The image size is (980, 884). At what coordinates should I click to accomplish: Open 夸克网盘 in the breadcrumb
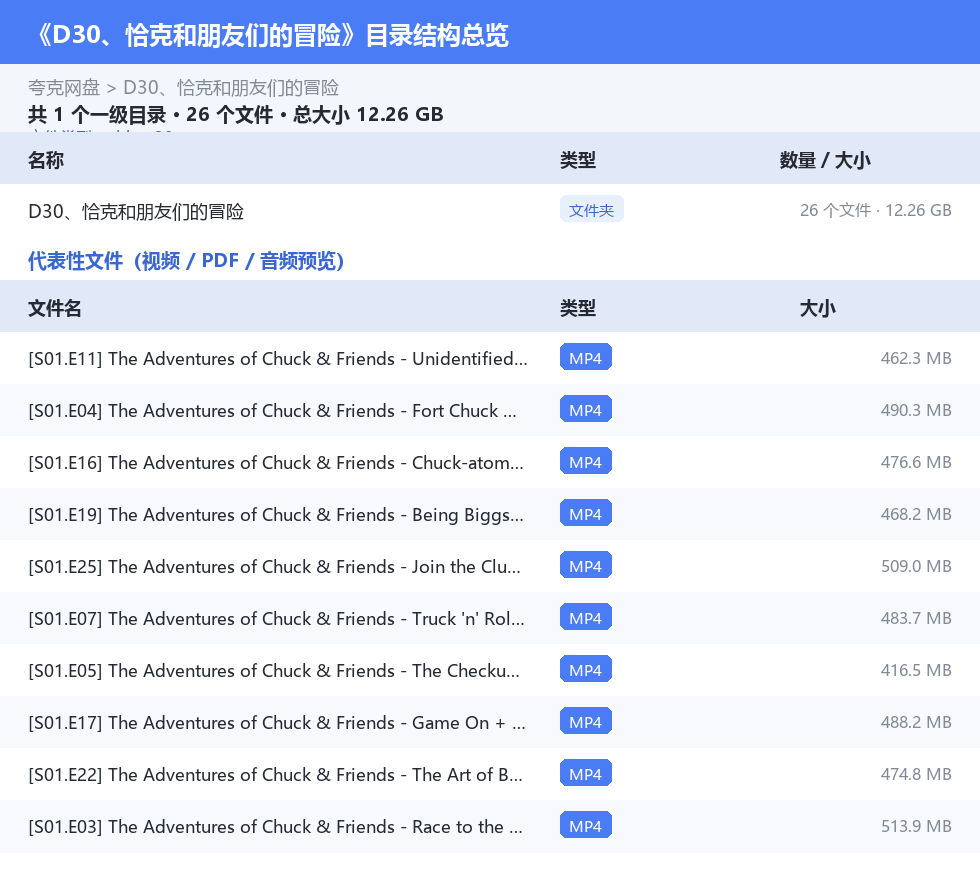(x=64, y=88)
